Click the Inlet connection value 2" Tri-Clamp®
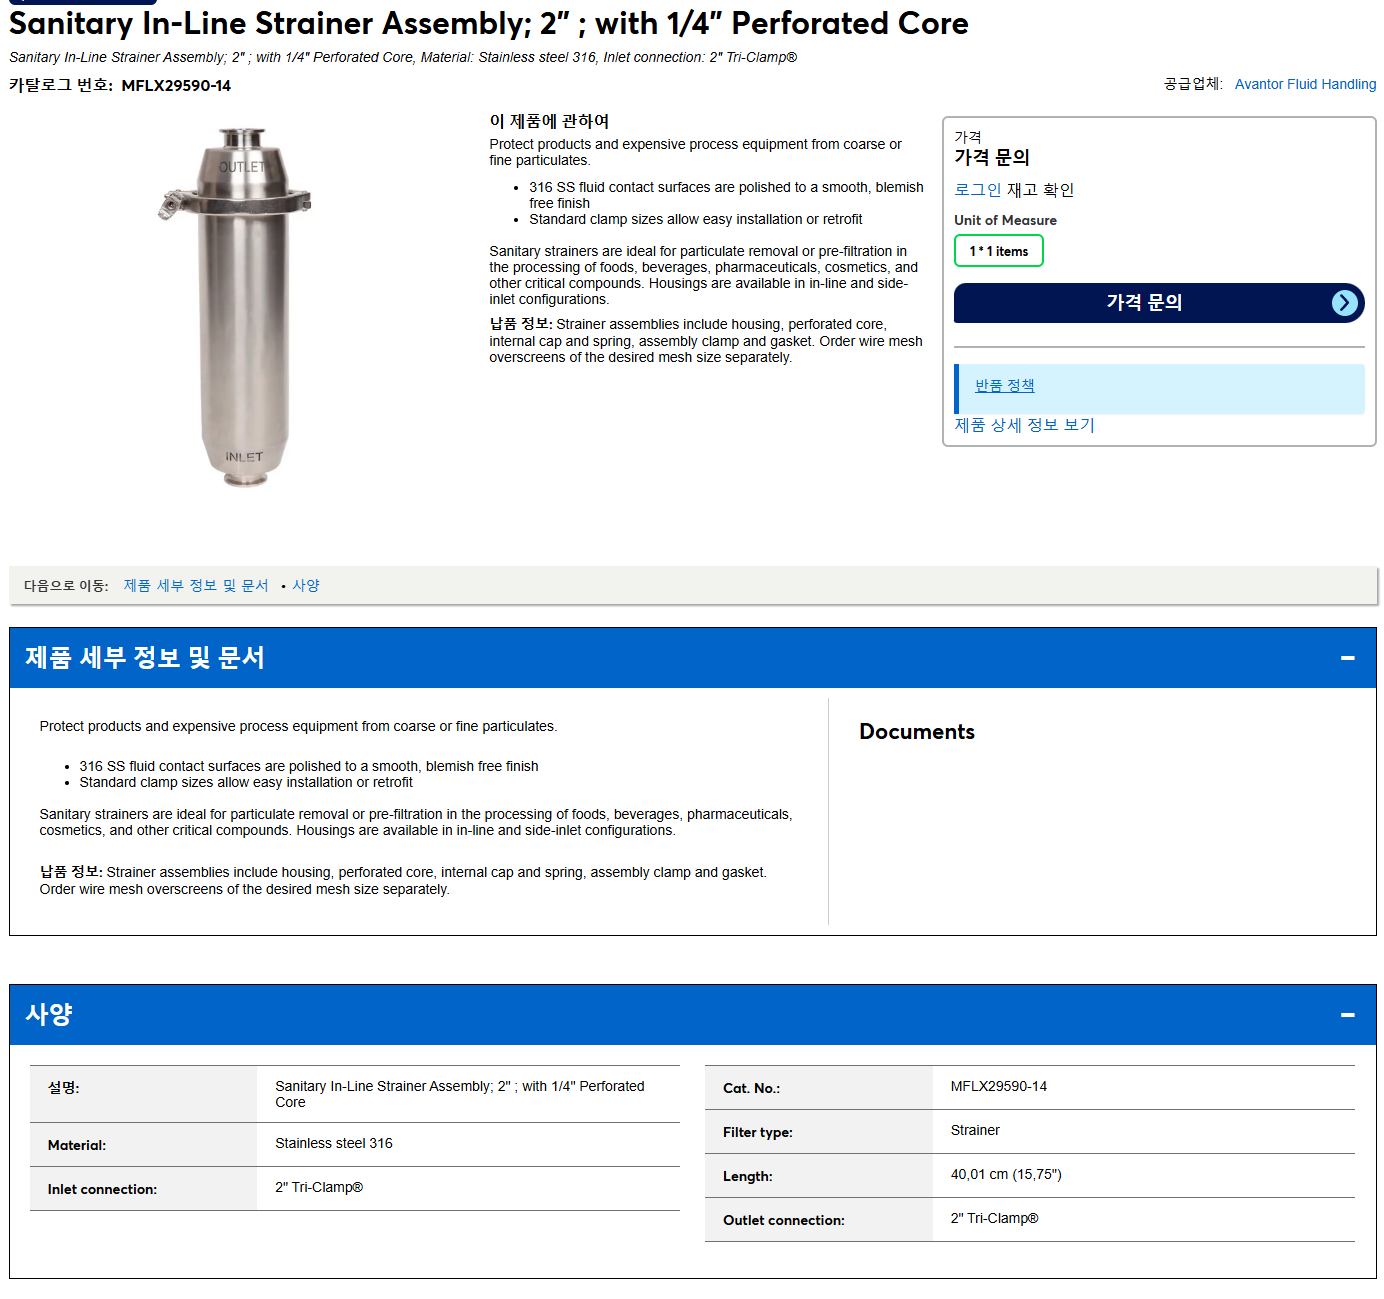Viewport: 1384px width, 1299px height. [x=319, y=1188]
